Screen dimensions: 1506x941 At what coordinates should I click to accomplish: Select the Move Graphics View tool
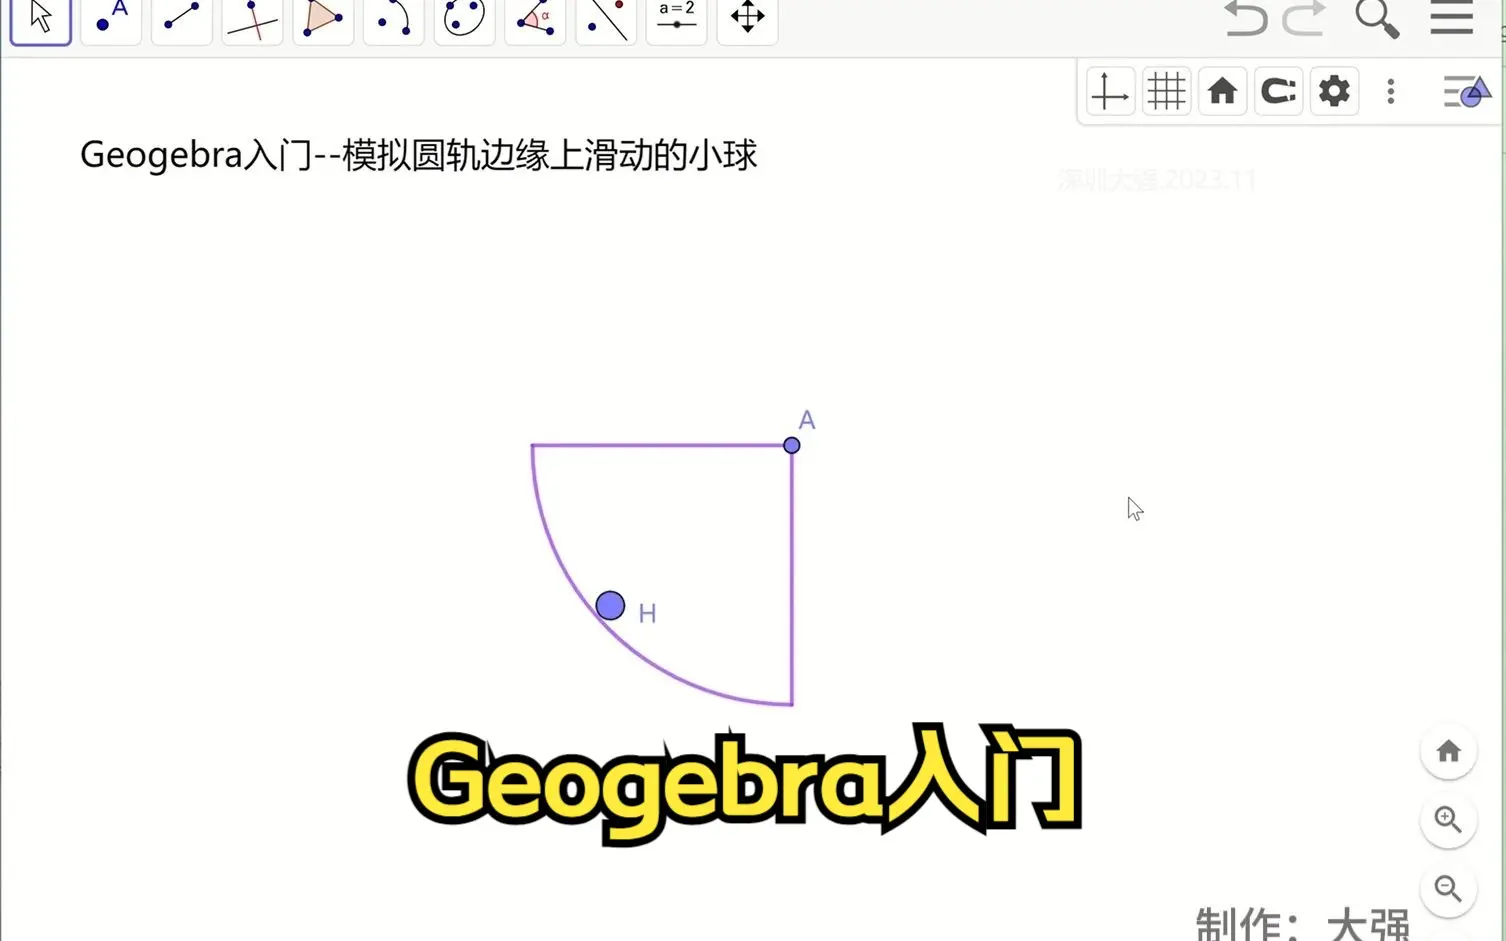[748, 18]
